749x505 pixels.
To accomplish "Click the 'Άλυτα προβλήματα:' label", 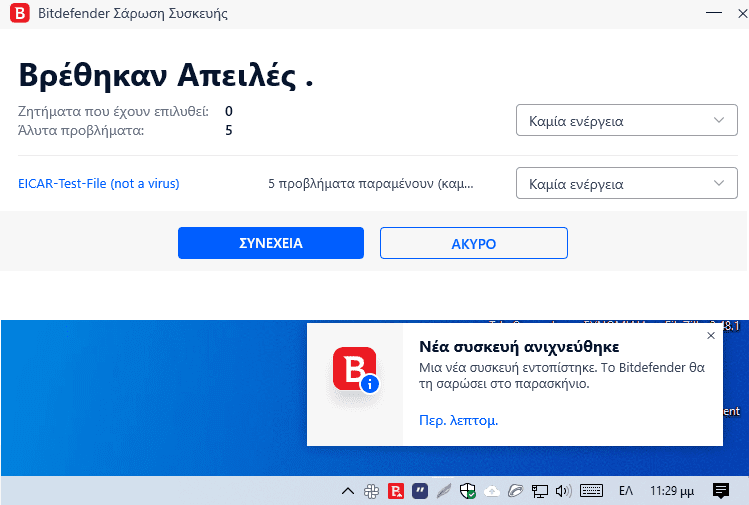I will pos(81,130).
